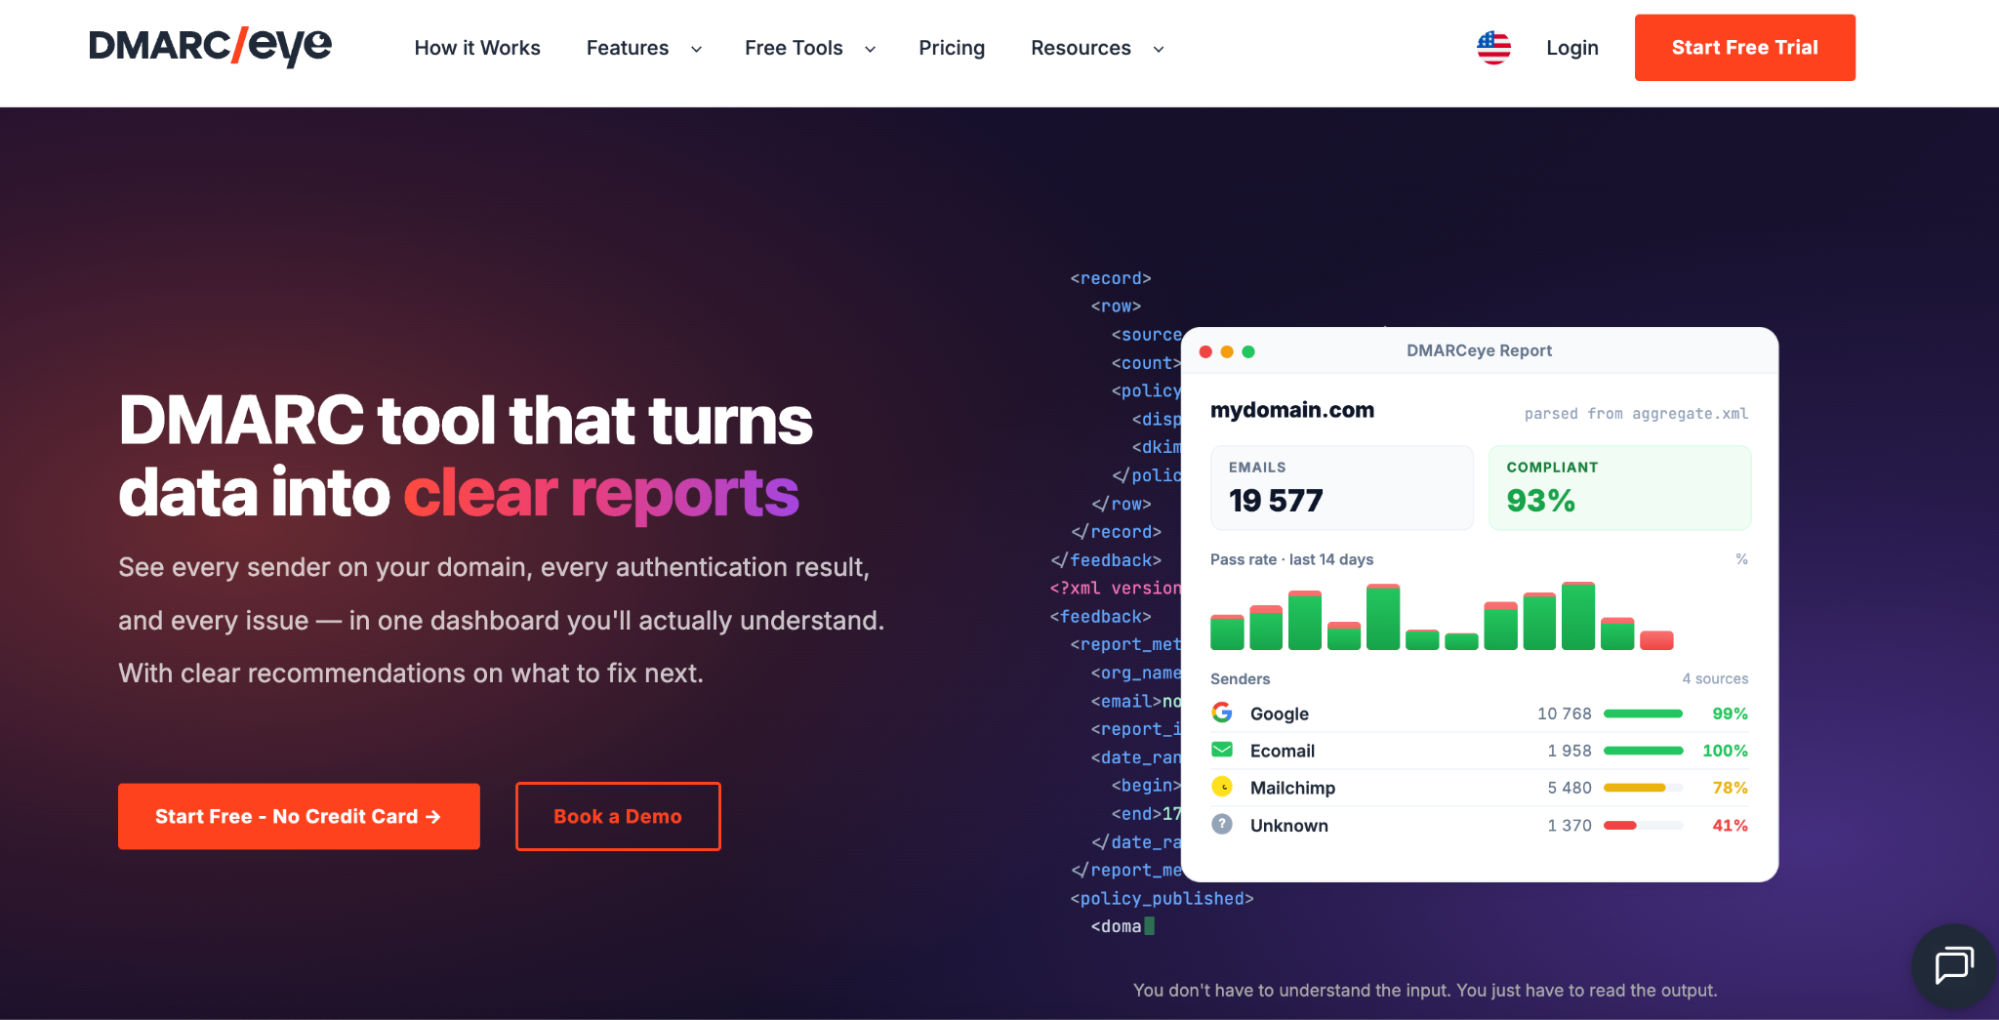Click the opening <record> code line

(x=1111, y=278)
